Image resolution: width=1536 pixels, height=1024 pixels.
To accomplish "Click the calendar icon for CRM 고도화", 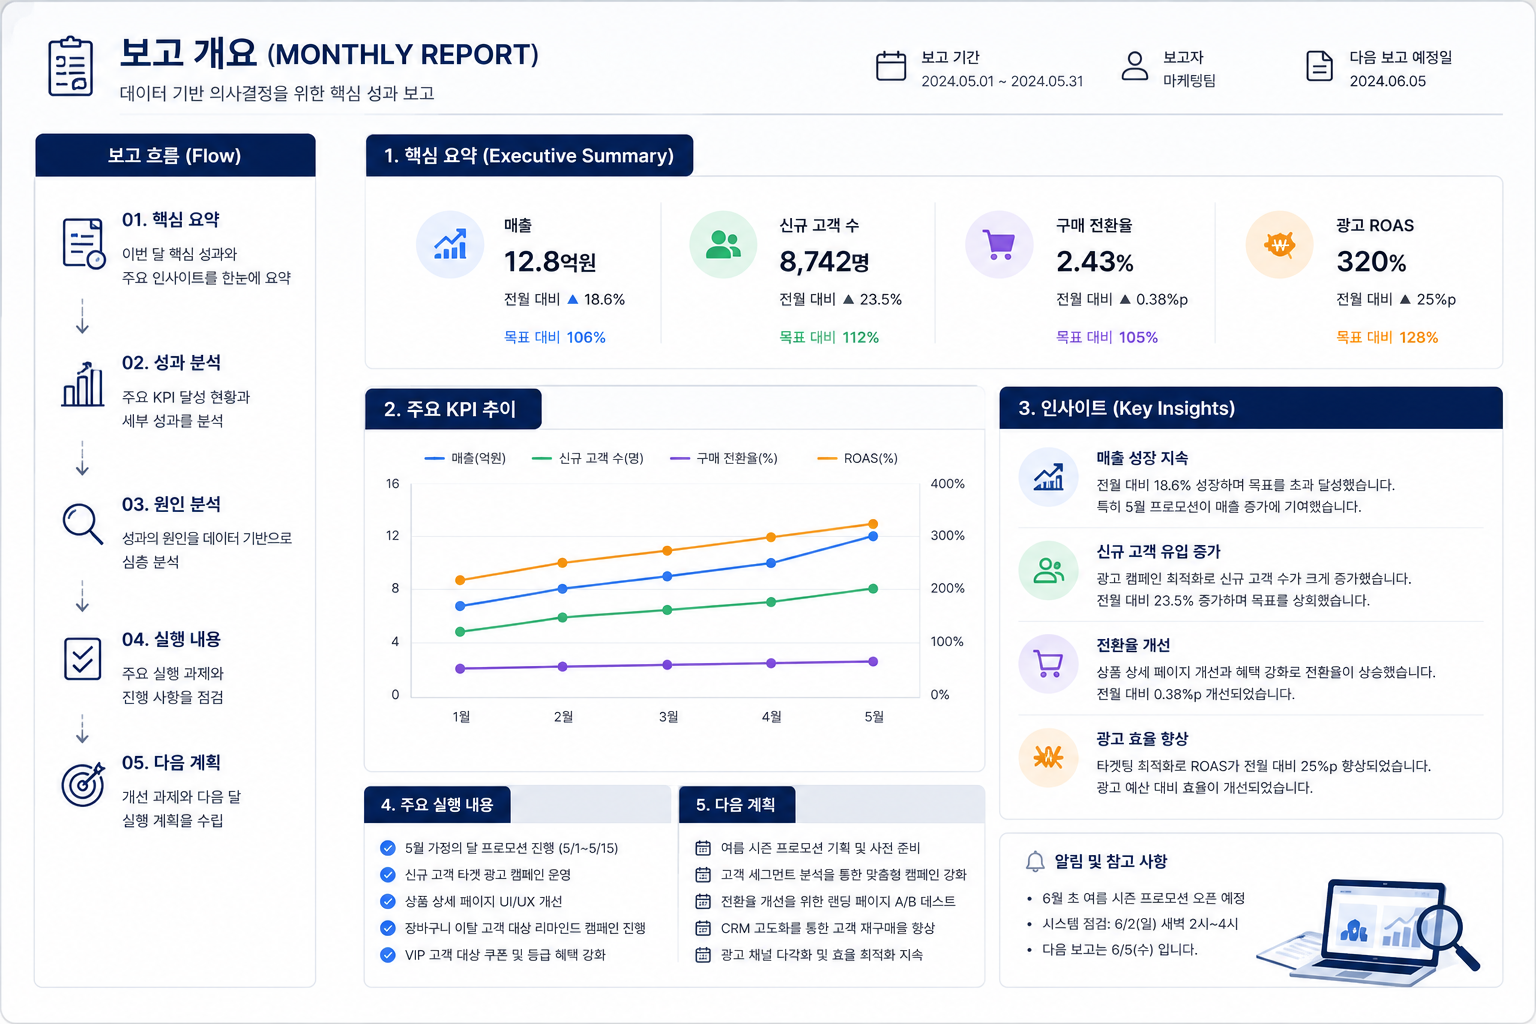I will pos(703,928).
